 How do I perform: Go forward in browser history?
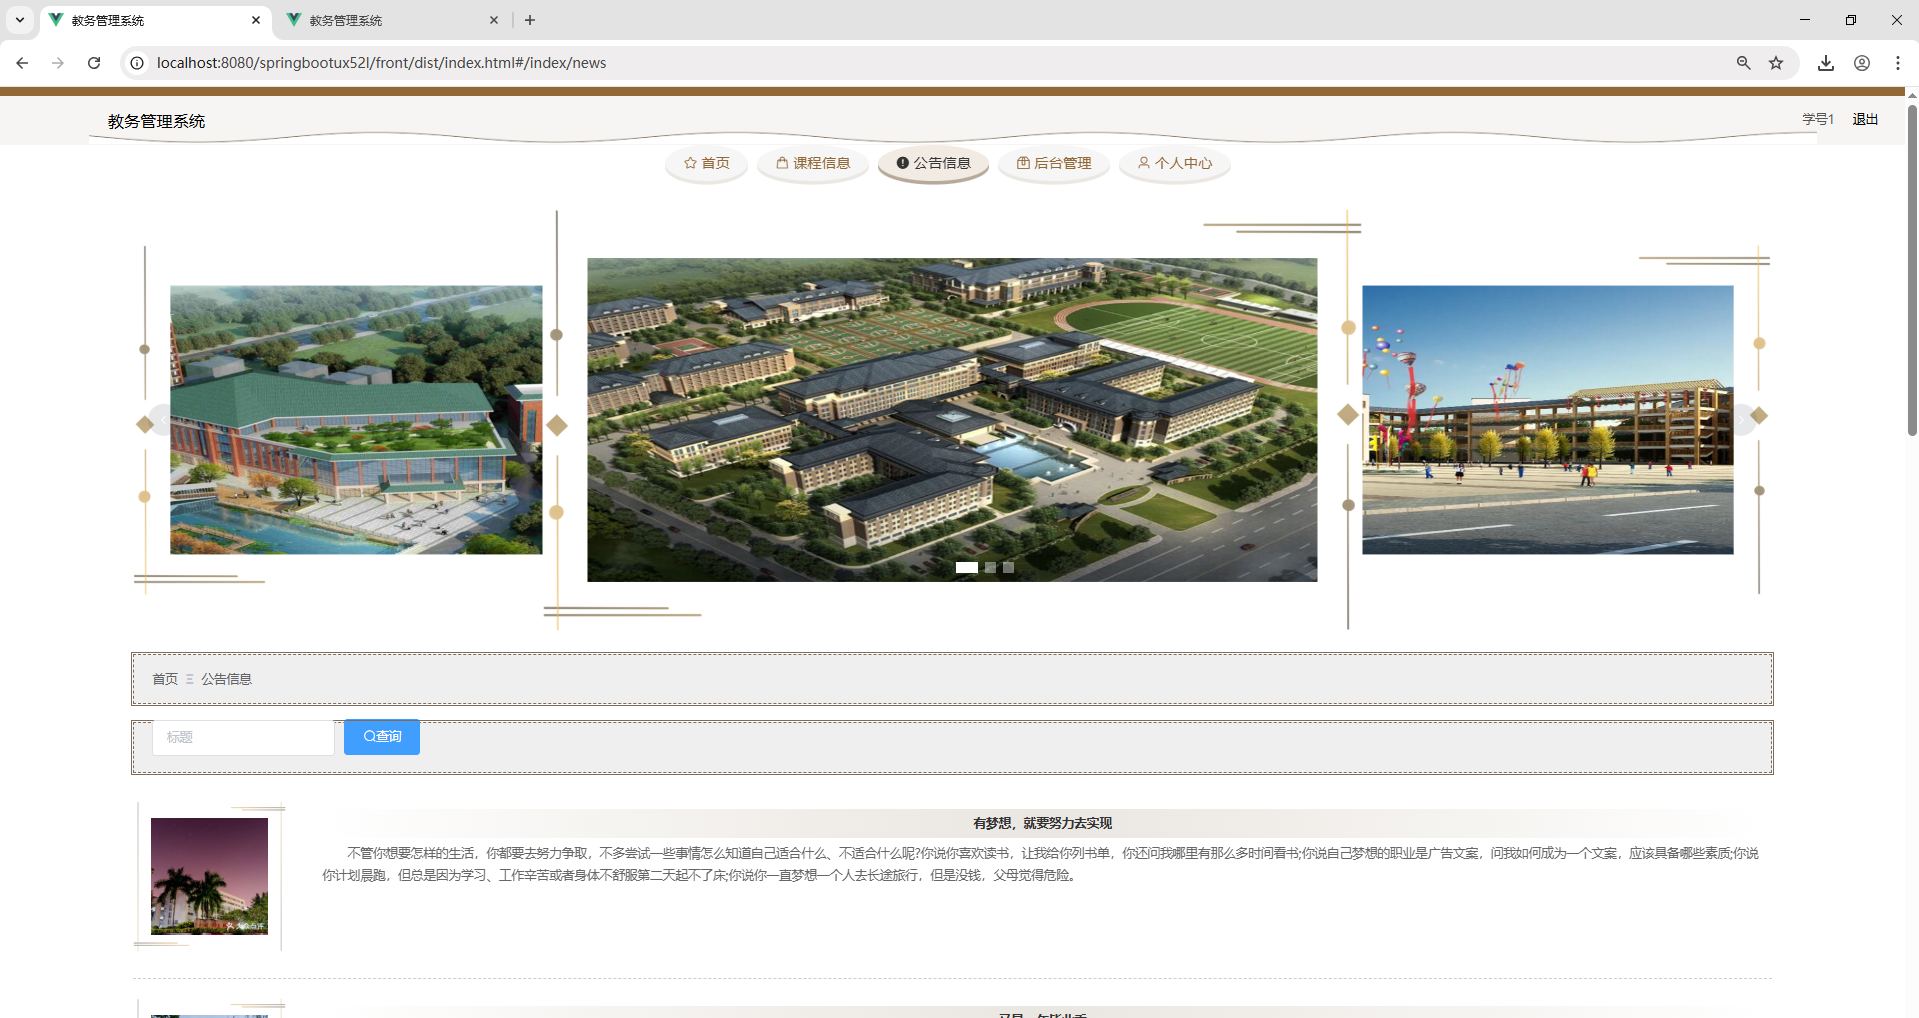click(58, 63)
